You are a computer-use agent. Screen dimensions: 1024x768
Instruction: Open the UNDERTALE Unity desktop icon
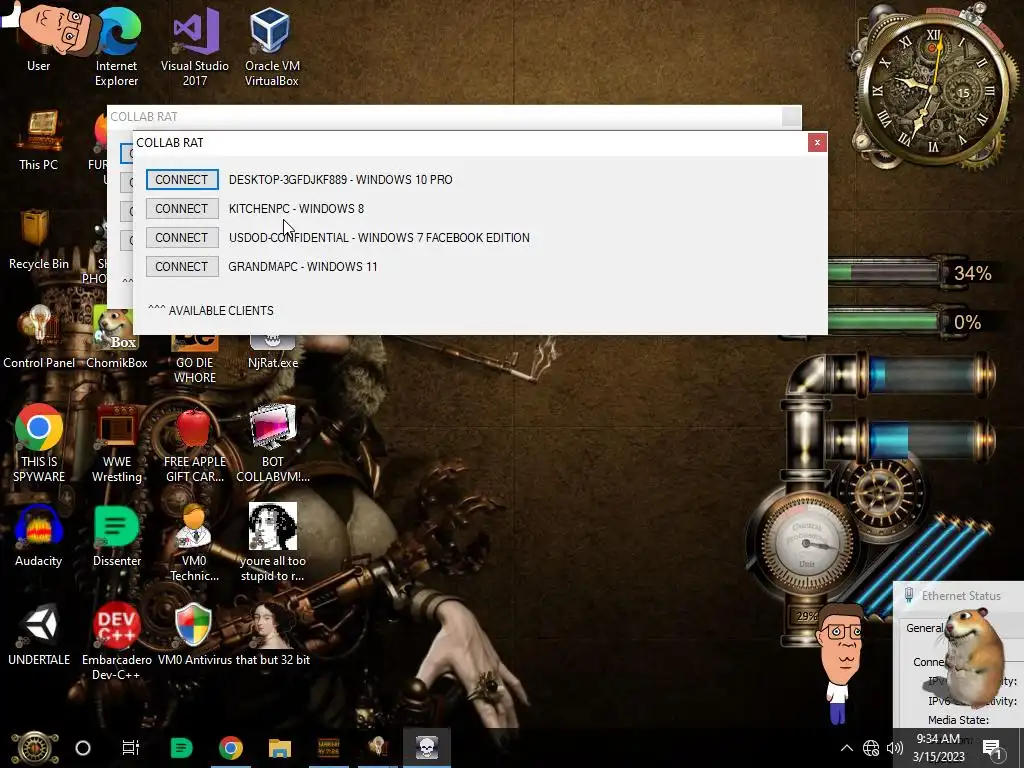click(39, 635)
